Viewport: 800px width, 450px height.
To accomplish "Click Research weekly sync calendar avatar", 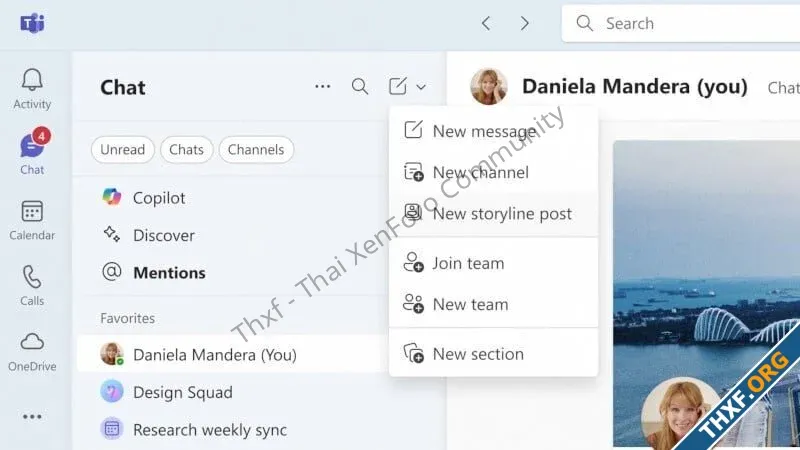I will click(112, 429).
